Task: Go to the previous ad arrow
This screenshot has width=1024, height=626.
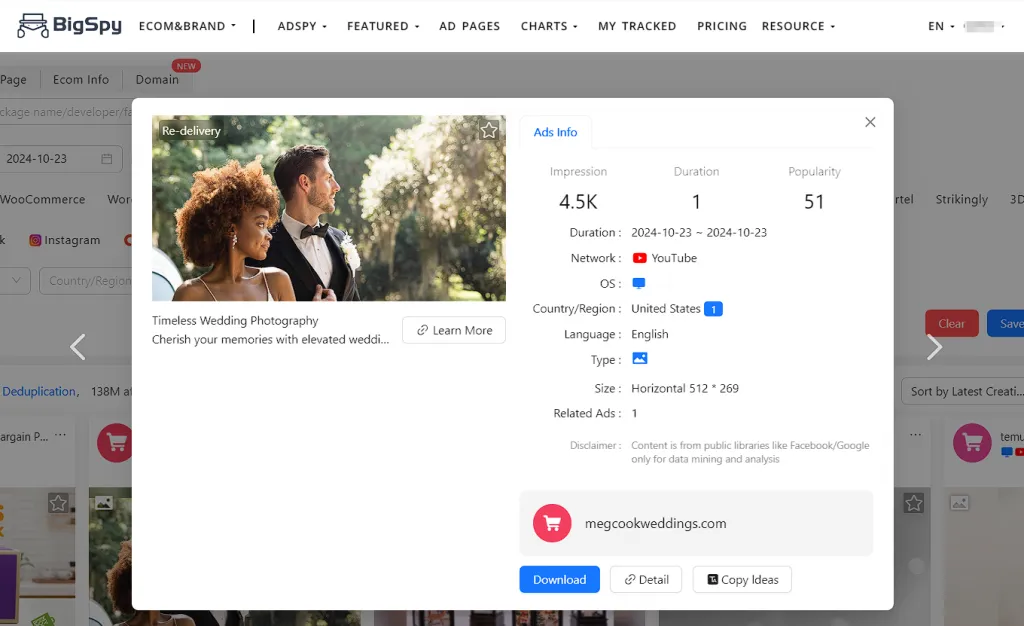Action: pos(78,347)
